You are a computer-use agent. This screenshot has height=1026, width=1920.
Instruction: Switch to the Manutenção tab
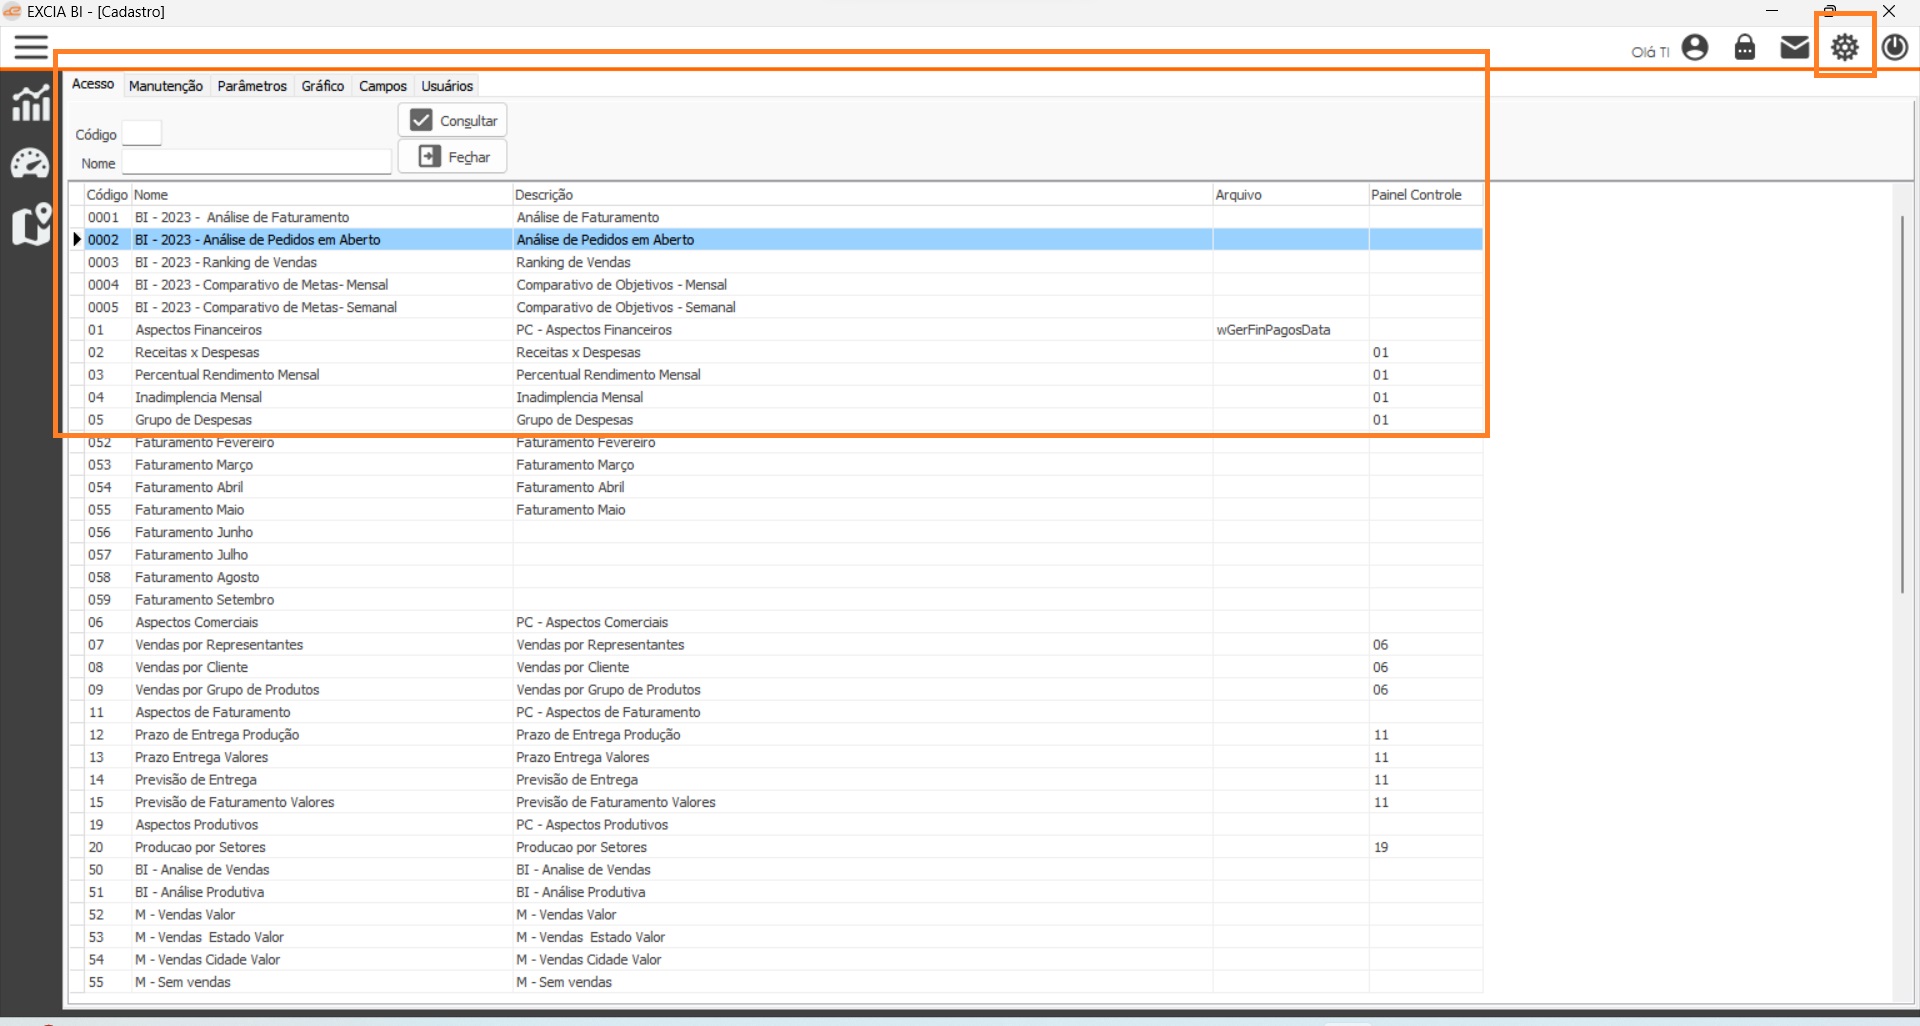[x=166, y=86]
